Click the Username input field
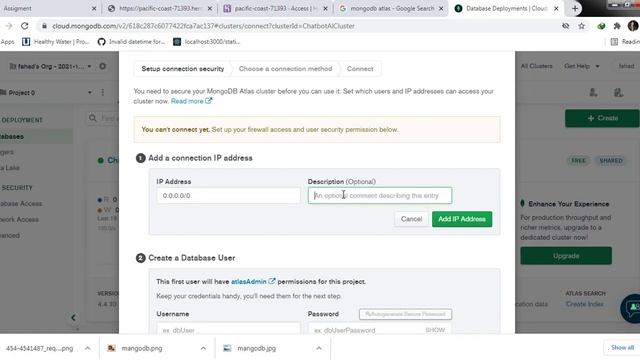The image size is (640, 360). pyautogui.click(x=228, y=329)
